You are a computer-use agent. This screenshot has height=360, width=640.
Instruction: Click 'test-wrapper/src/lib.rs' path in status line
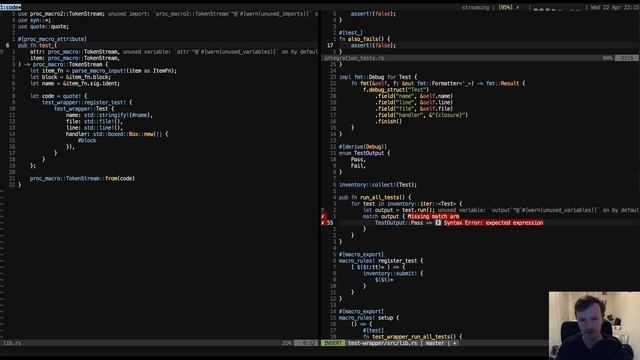coord(383,343)
